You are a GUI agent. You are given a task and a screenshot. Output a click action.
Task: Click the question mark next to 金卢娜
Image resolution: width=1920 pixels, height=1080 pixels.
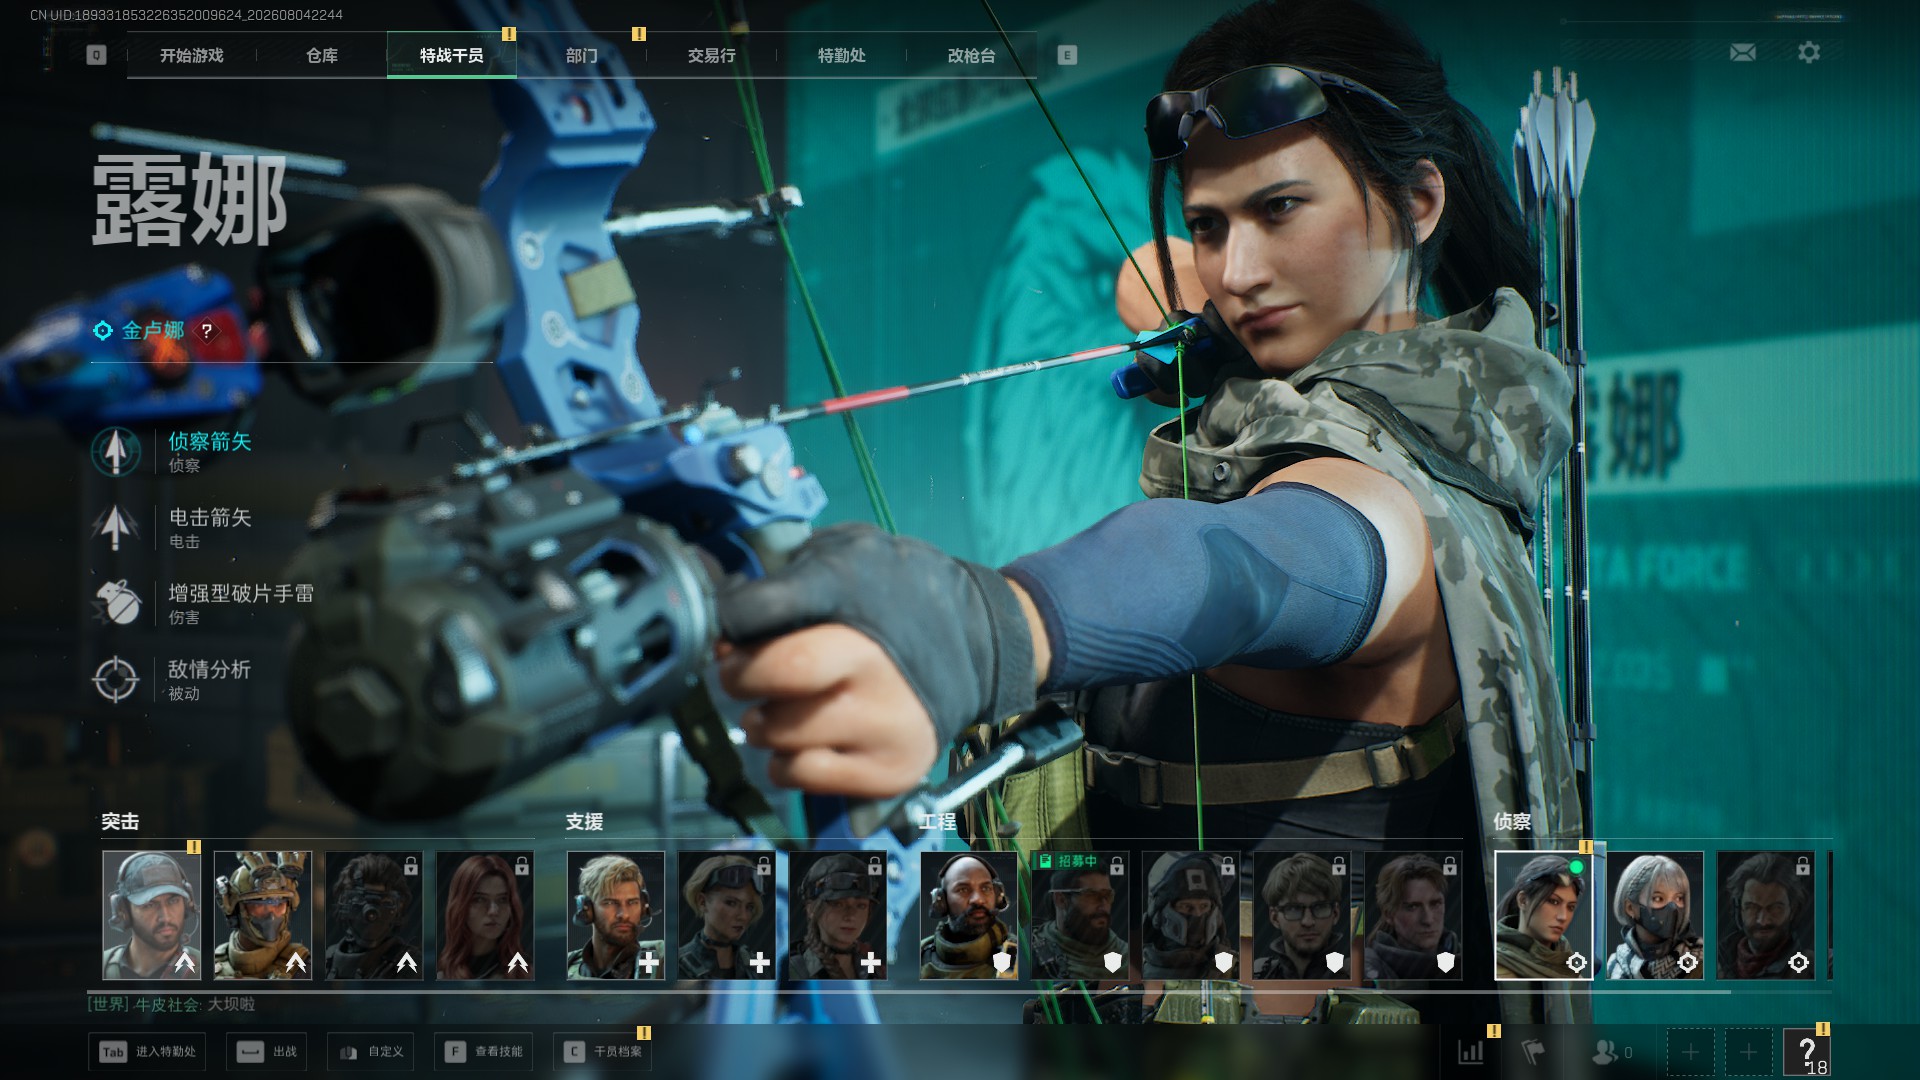[207, 331]
